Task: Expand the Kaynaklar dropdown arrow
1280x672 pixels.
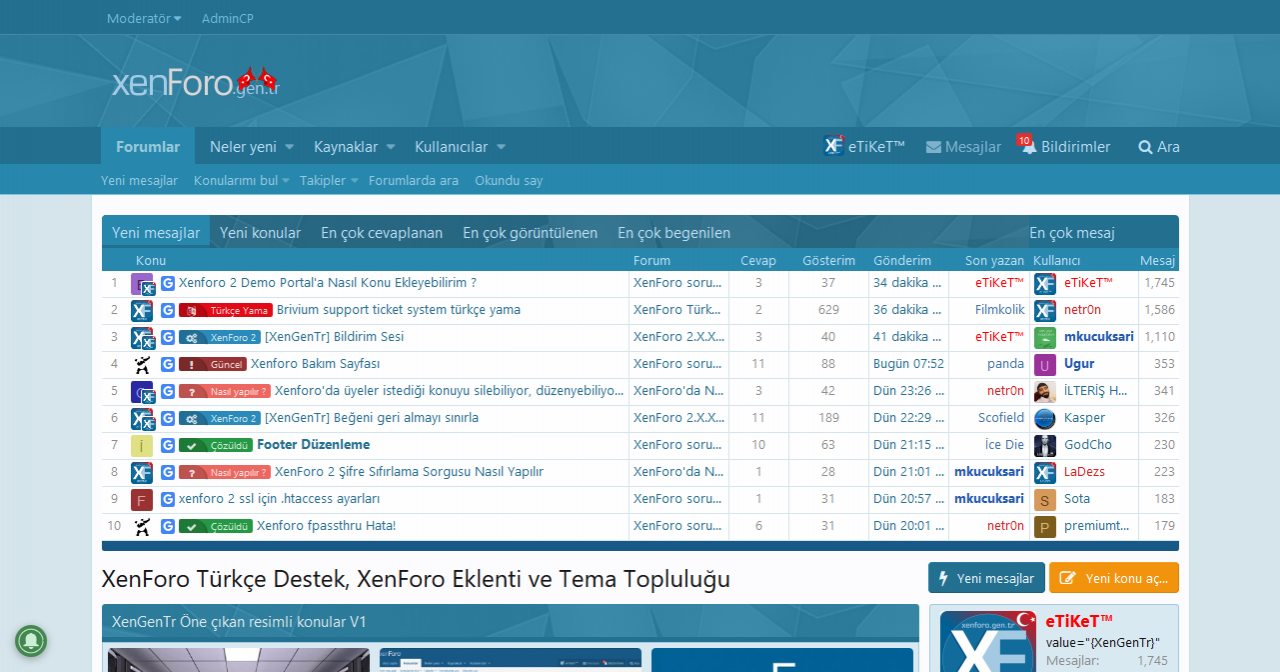Action: pos(391,147)
